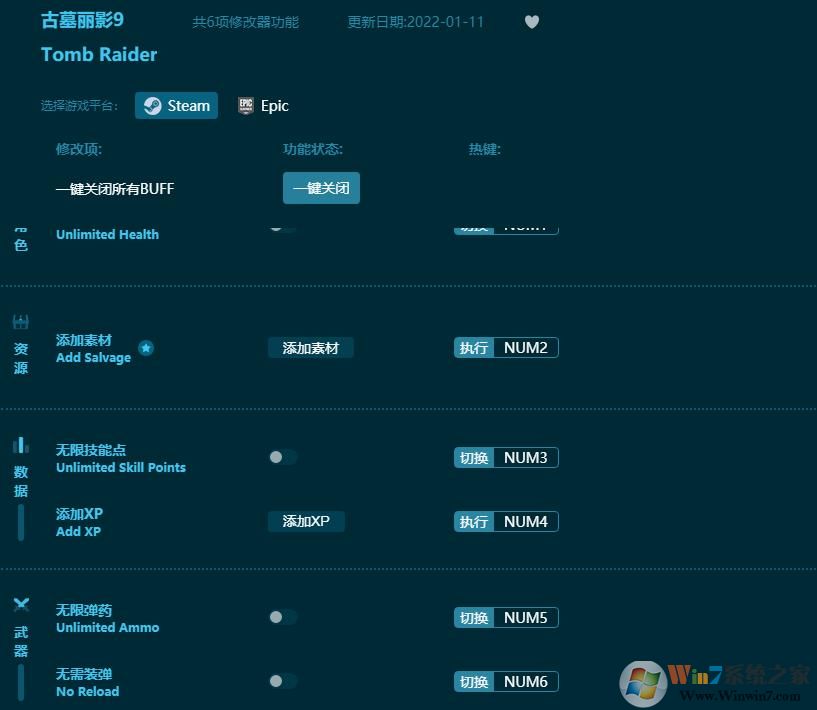Toggle Unlimited Ammo switch

click(283, 617)
